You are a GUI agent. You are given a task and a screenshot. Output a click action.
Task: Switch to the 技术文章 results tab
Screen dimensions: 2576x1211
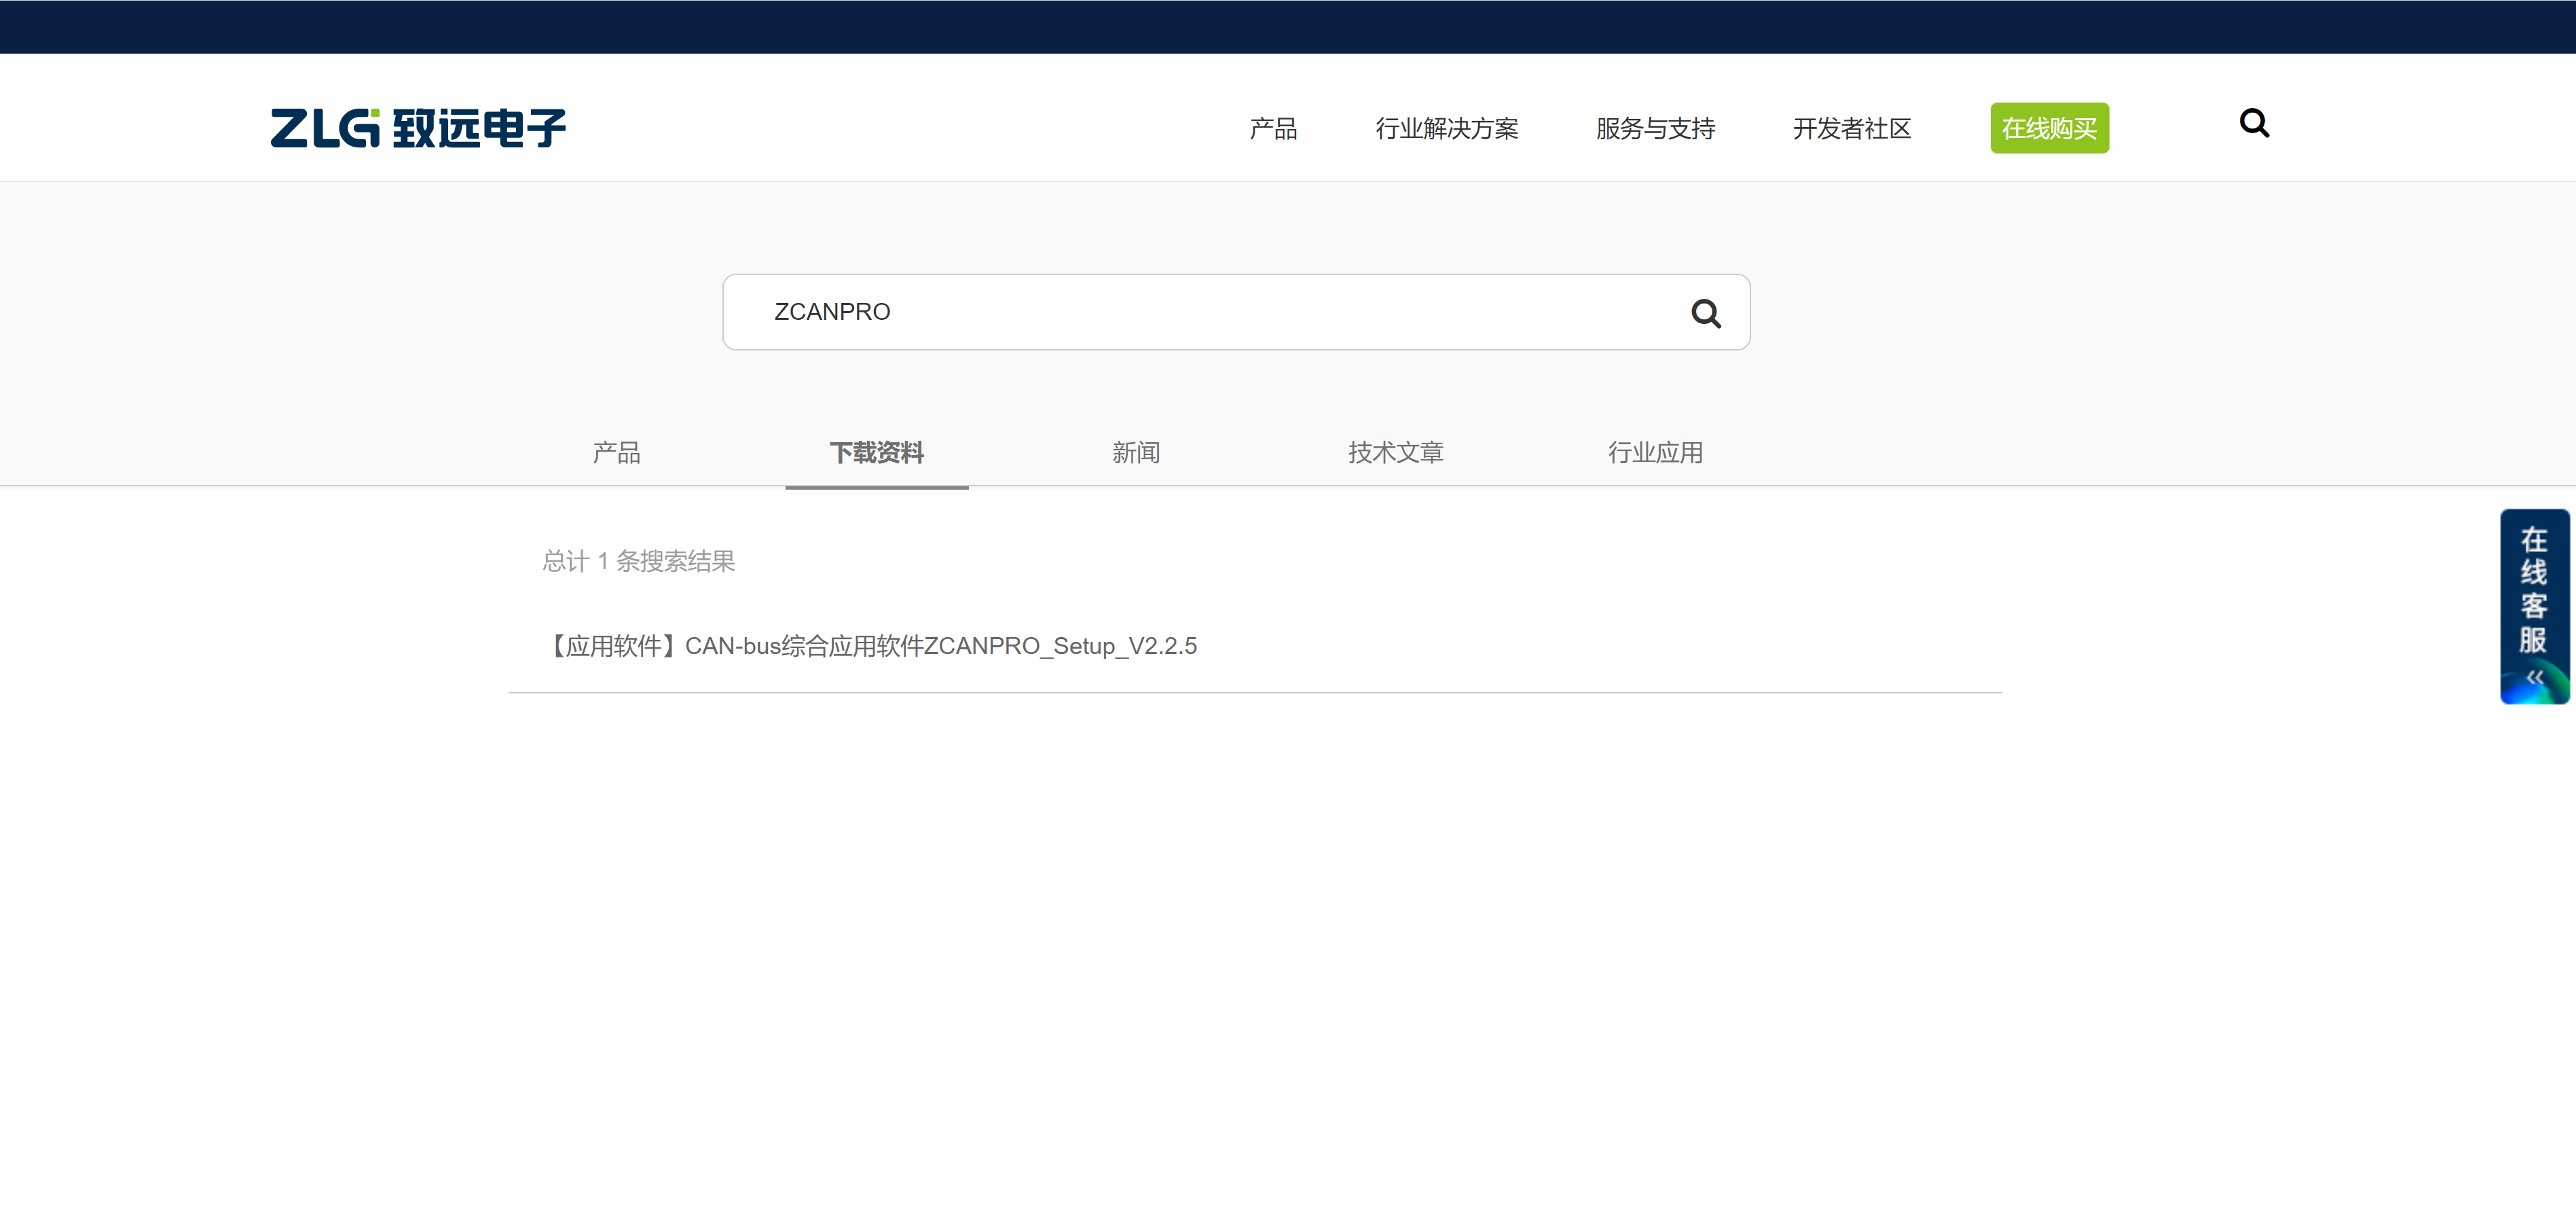click(1395, 453)
